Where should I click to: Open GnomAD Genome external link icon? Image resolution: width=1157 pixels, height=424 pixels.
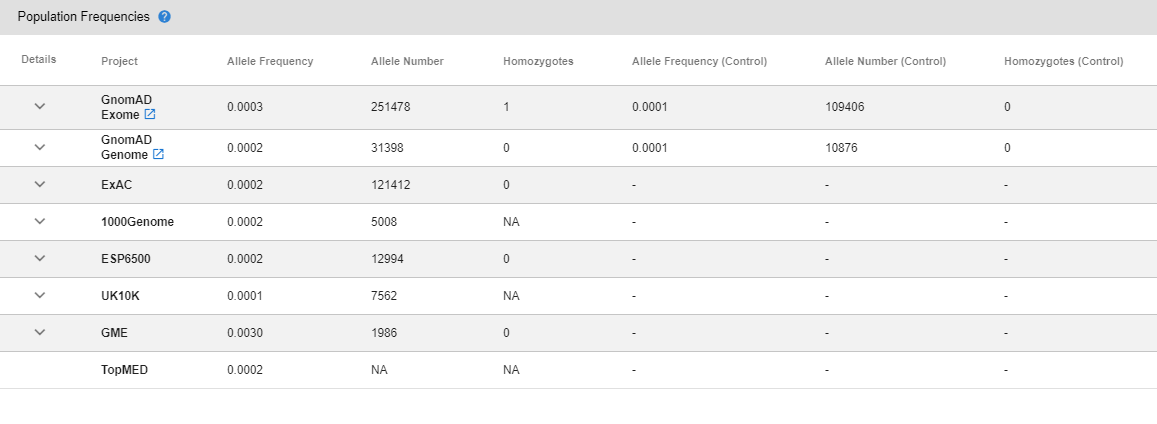pyautogui.click(x=157, y=155)
